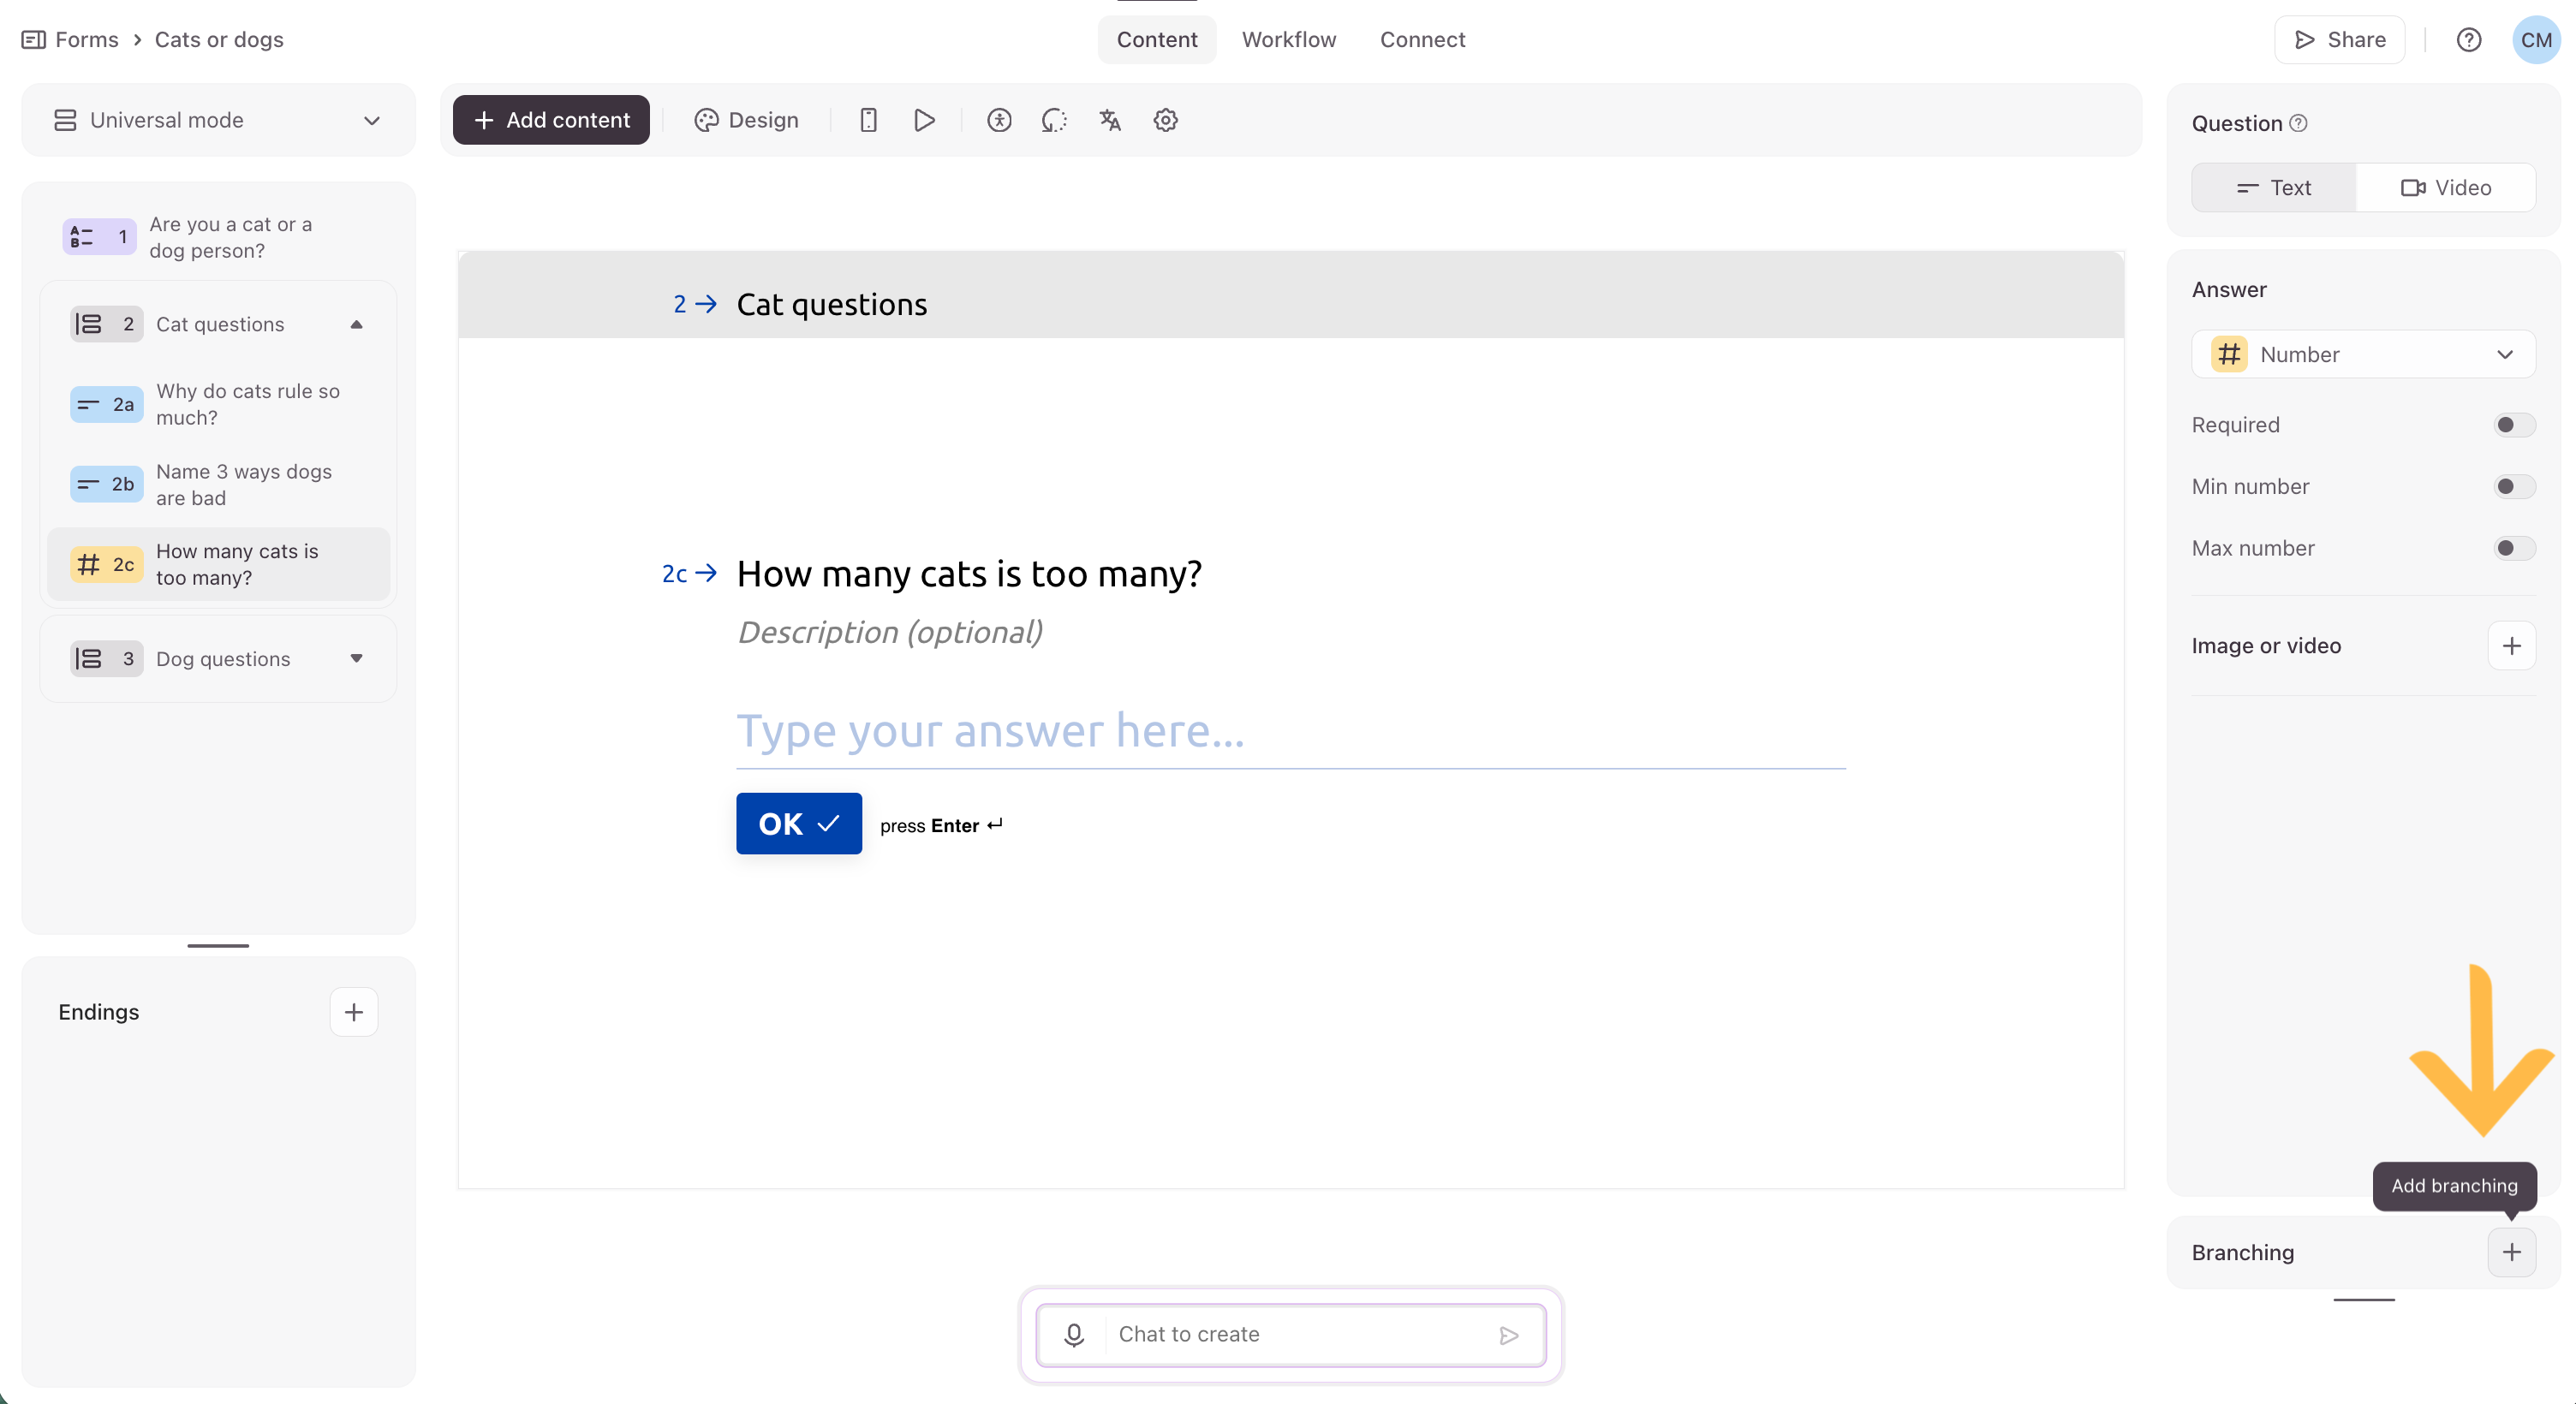Image resolution: width=2576 pixels, height=1404 pixels.
Task: Click the Chat to create input
Action: (1300, 1334)
